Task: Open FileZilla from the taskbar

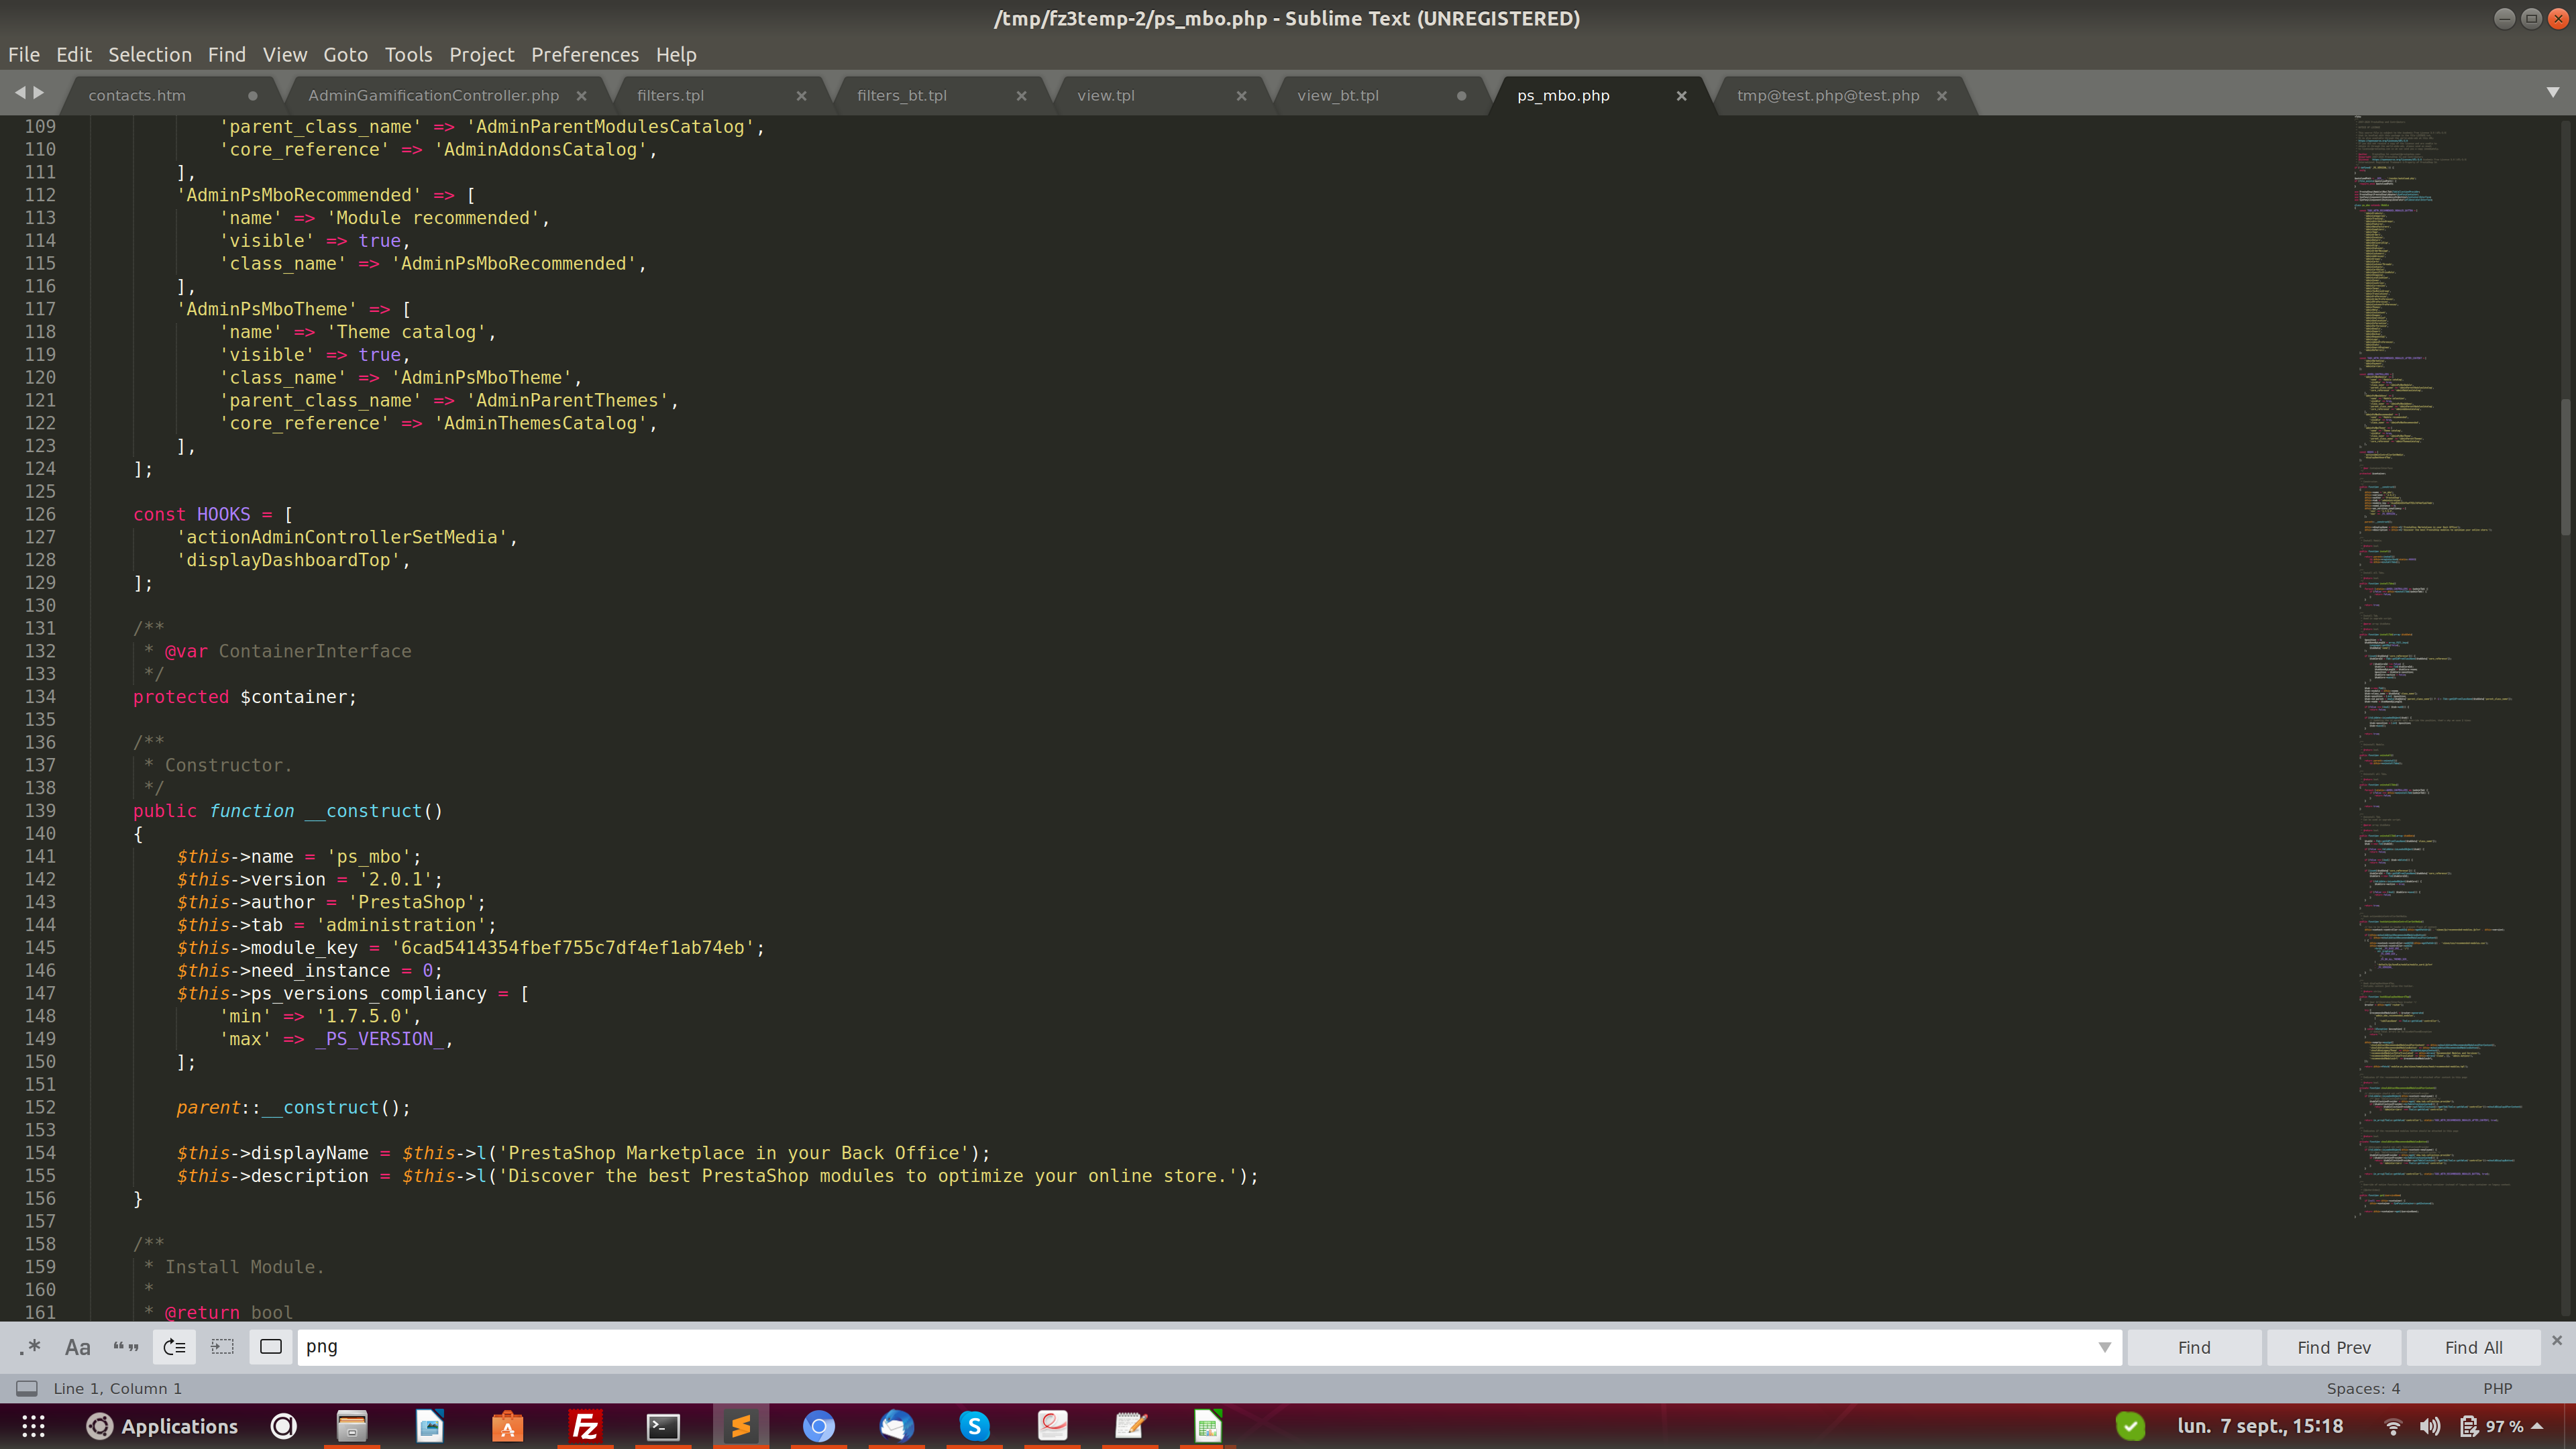Action: (585, 1426)
